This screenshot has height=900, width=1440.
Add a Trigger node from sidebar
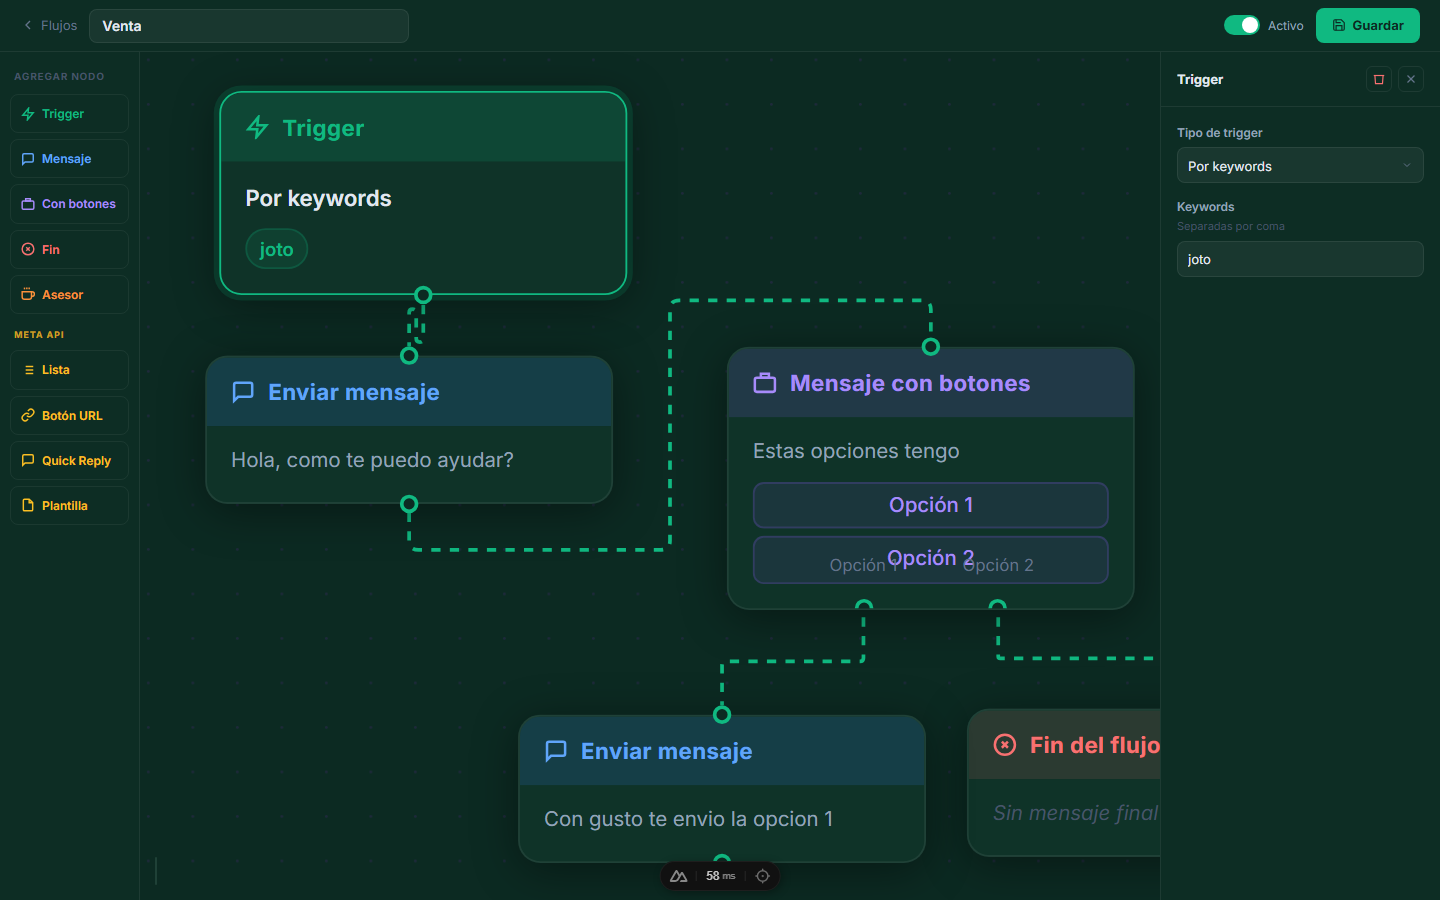click(69, 114)
